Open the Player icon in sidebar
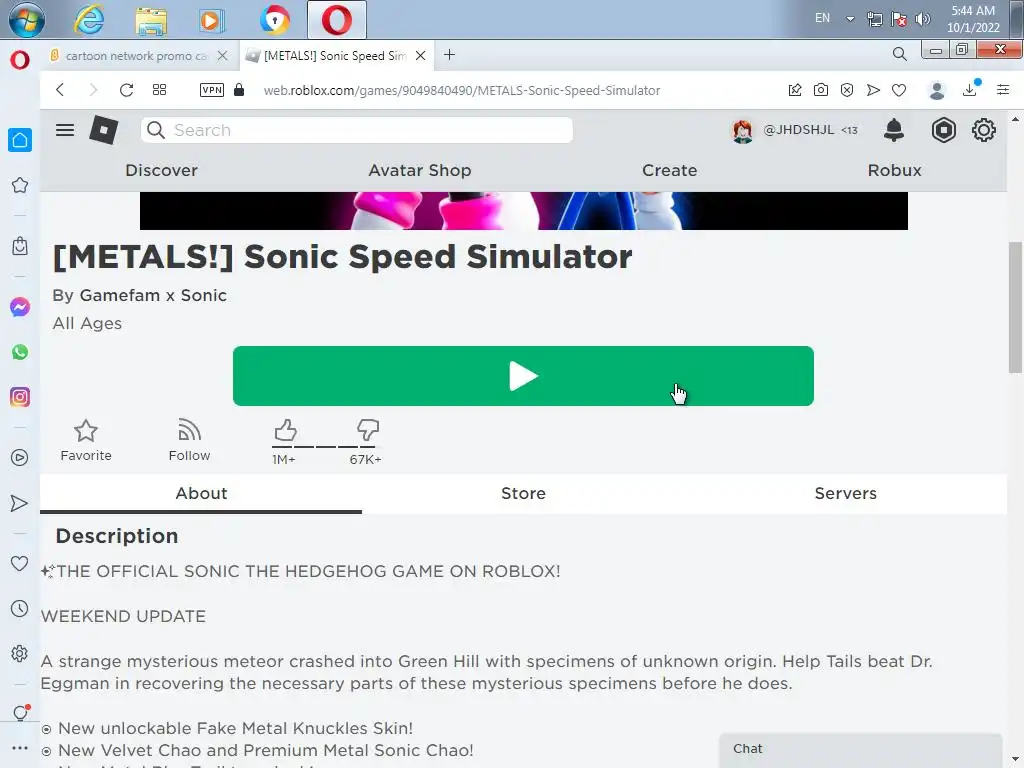 20,457
